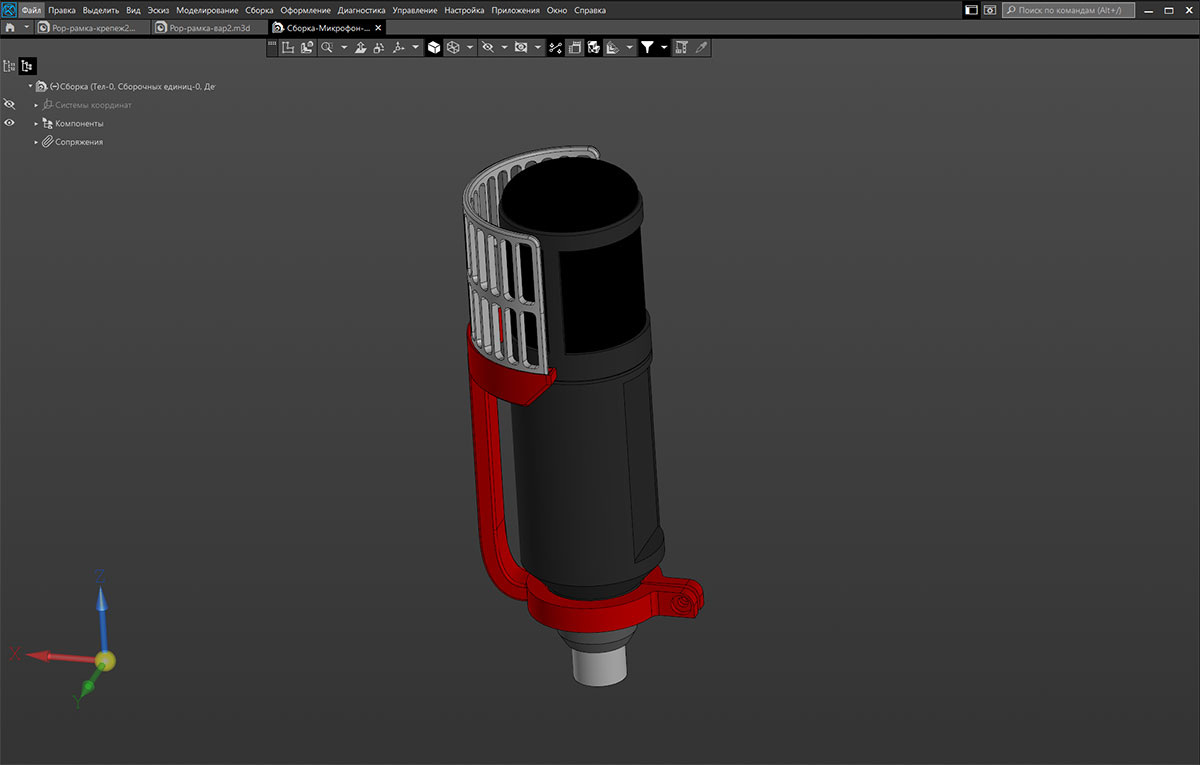Close the Сборка-Микрофон tab

379,28
